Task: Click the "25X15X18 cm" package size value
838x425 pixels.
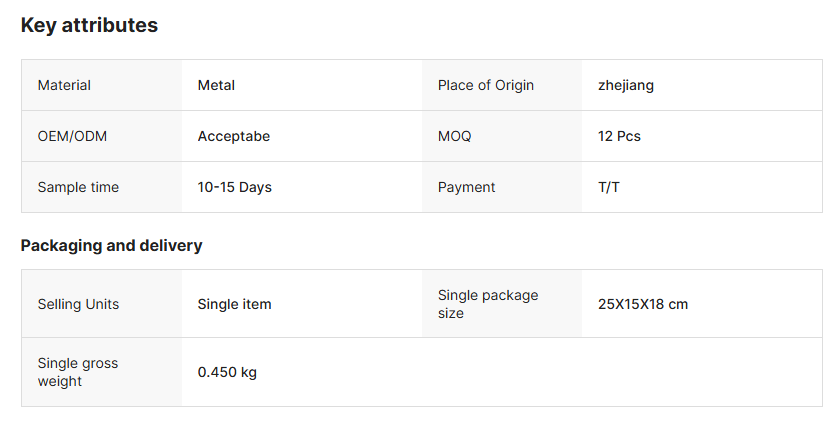Action: point(643,304)
